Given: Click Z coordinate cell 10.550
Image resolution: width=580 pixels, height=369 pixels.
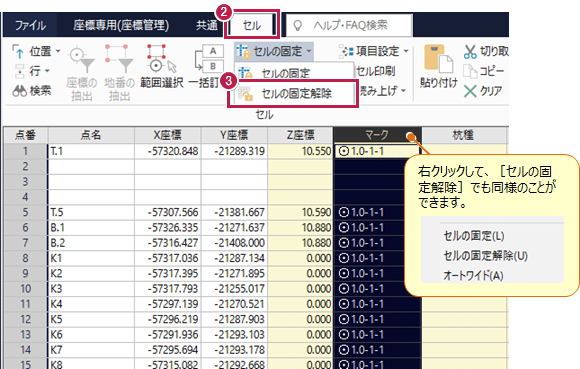Looking at the screenshot, I should 300,151.
